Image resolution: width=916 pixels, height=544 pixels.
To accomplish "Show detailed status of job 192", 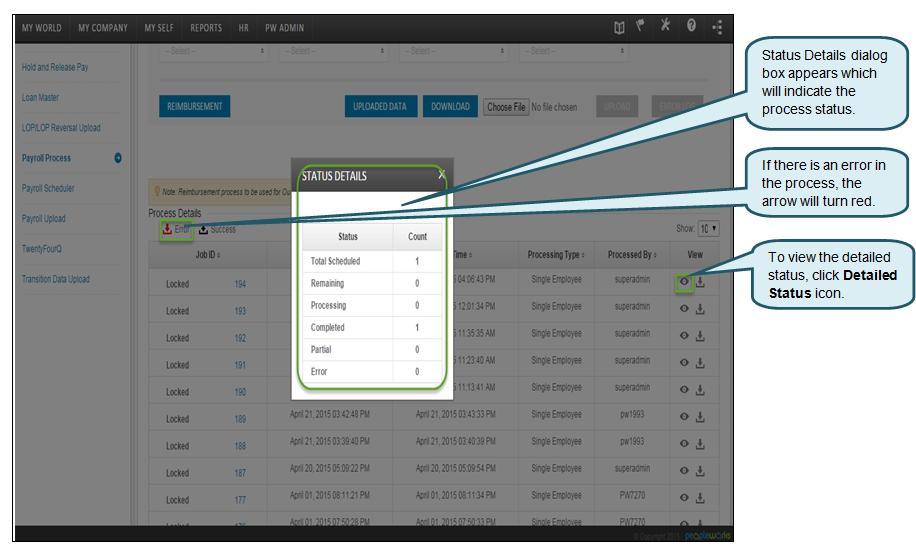I will pos(684,336).
